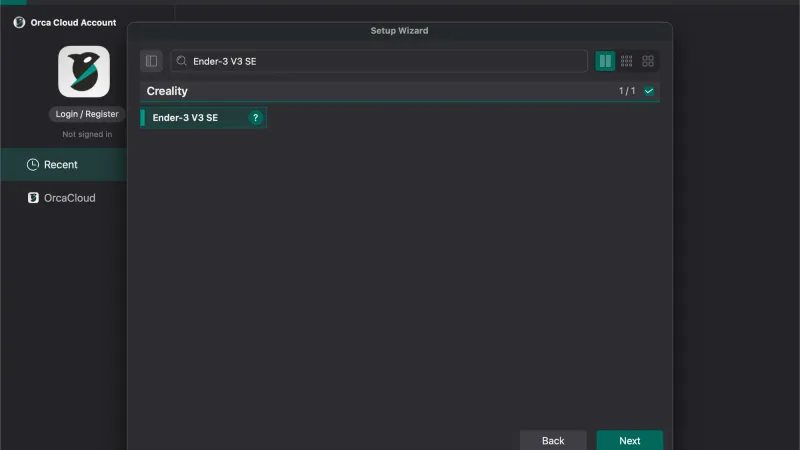The height and width of the screenshot is (450, 800).
Task: Switch to two-column list view
Action: [x=605, y=61]
